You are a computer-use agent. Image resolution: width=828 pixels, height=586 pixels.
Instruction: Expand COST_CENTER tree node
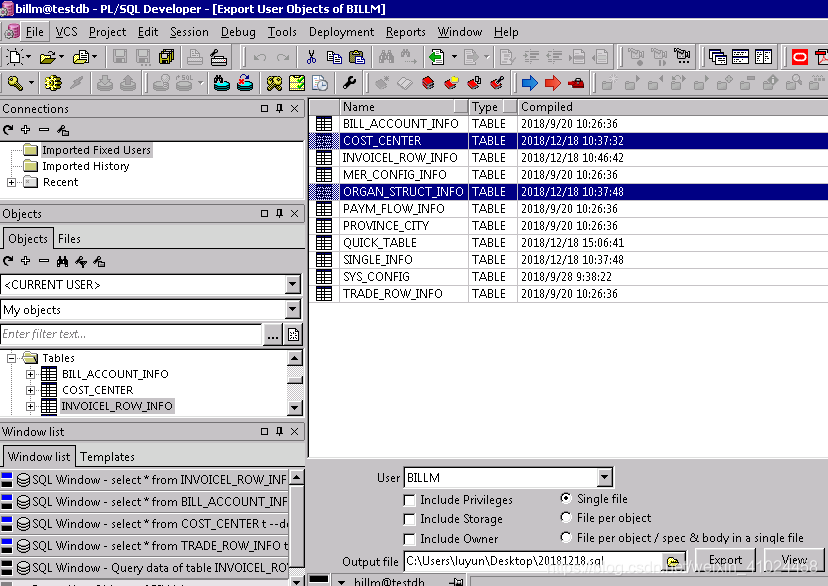[30, 390]
